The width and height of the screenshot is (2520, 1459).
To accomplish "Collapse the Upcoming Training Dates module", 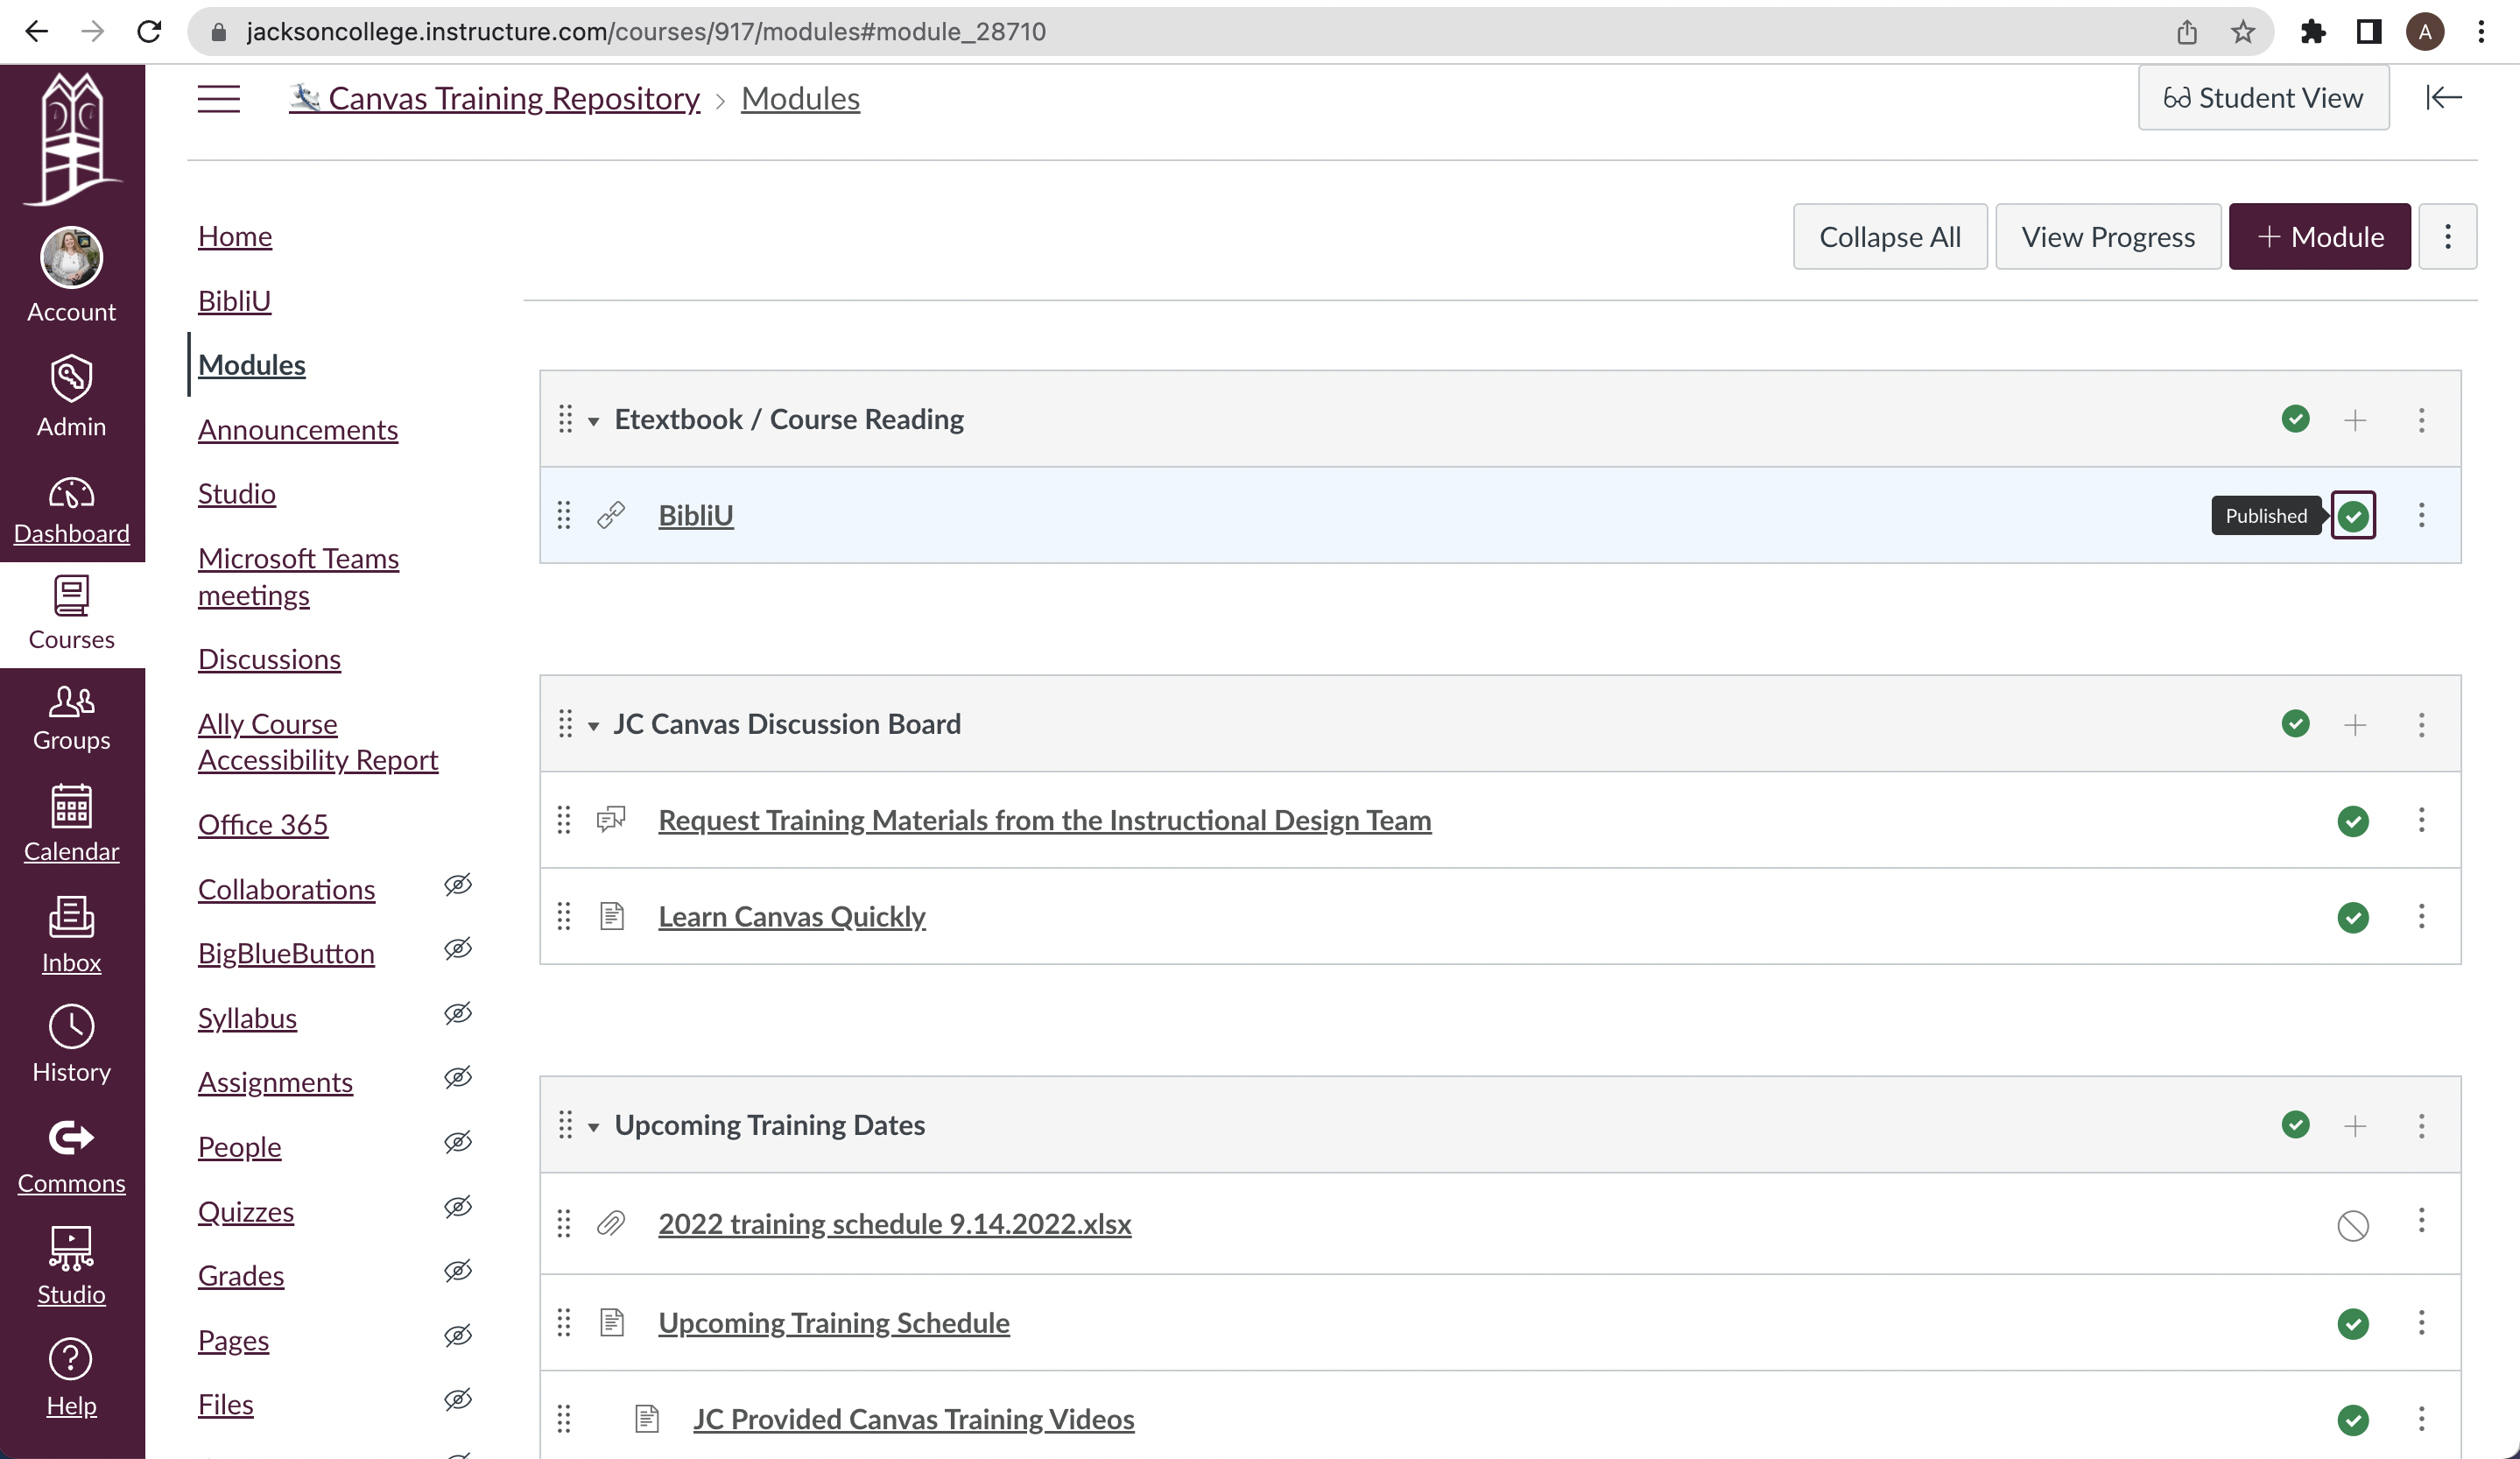I will tap(593, 1127).
